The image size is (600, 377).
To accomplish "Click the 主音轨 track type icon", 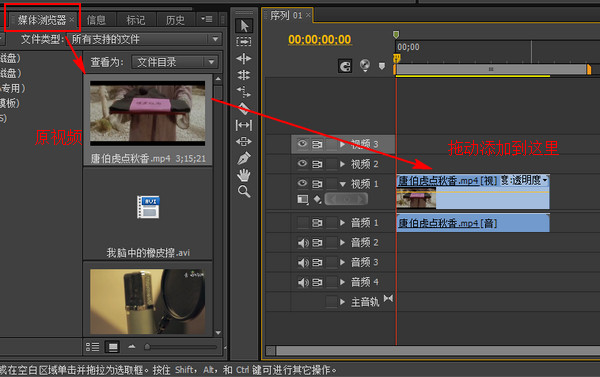I will [x=388, y=298].
